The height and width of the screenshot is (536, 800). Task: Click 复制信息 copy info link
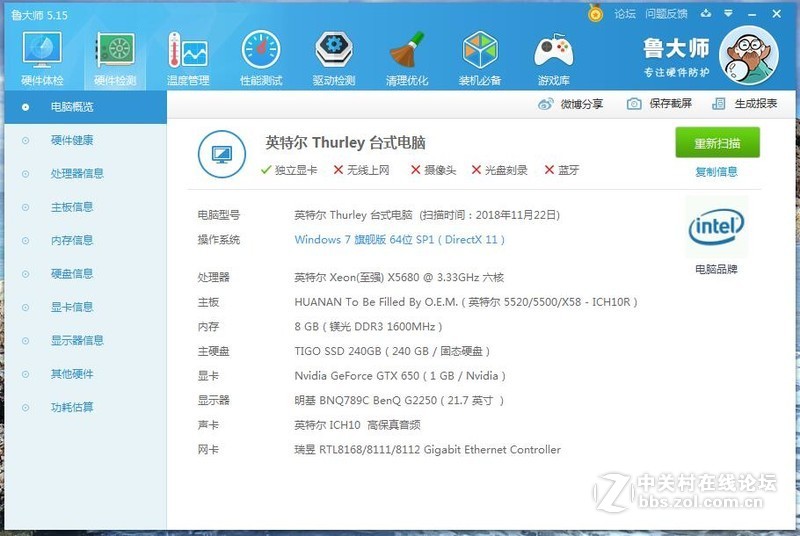(x=716, y=172)
